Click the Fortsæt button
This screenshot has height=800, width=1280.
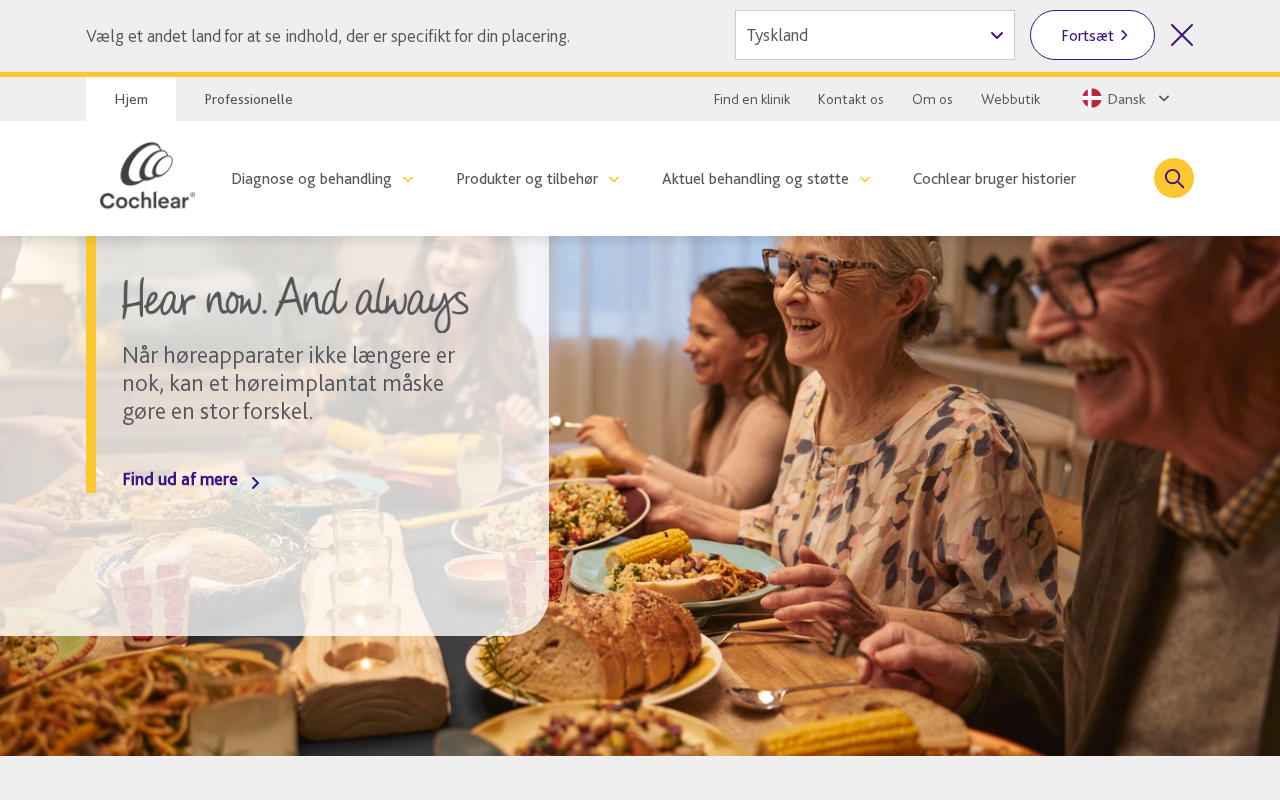click(x=1092, y=35)
